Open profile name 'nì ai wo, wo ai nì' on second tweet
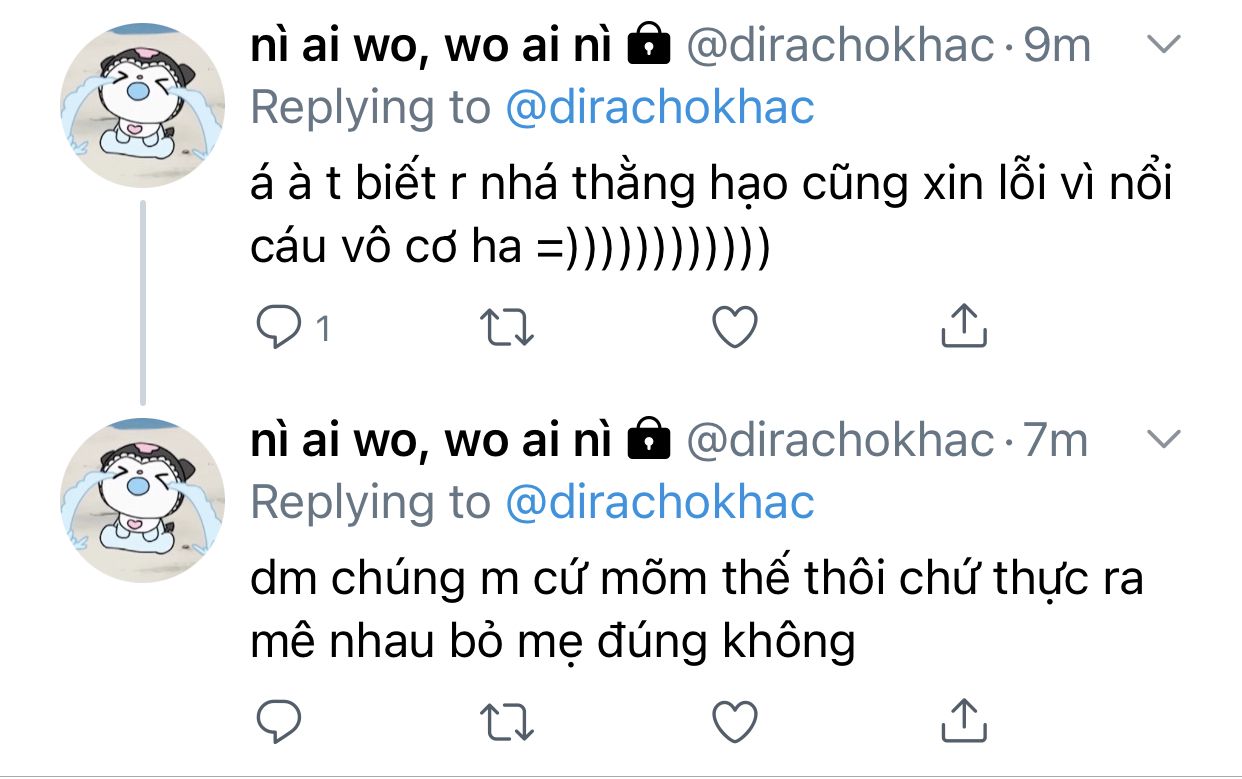This screenshot has width=1242, height=779. coord(431,440)
